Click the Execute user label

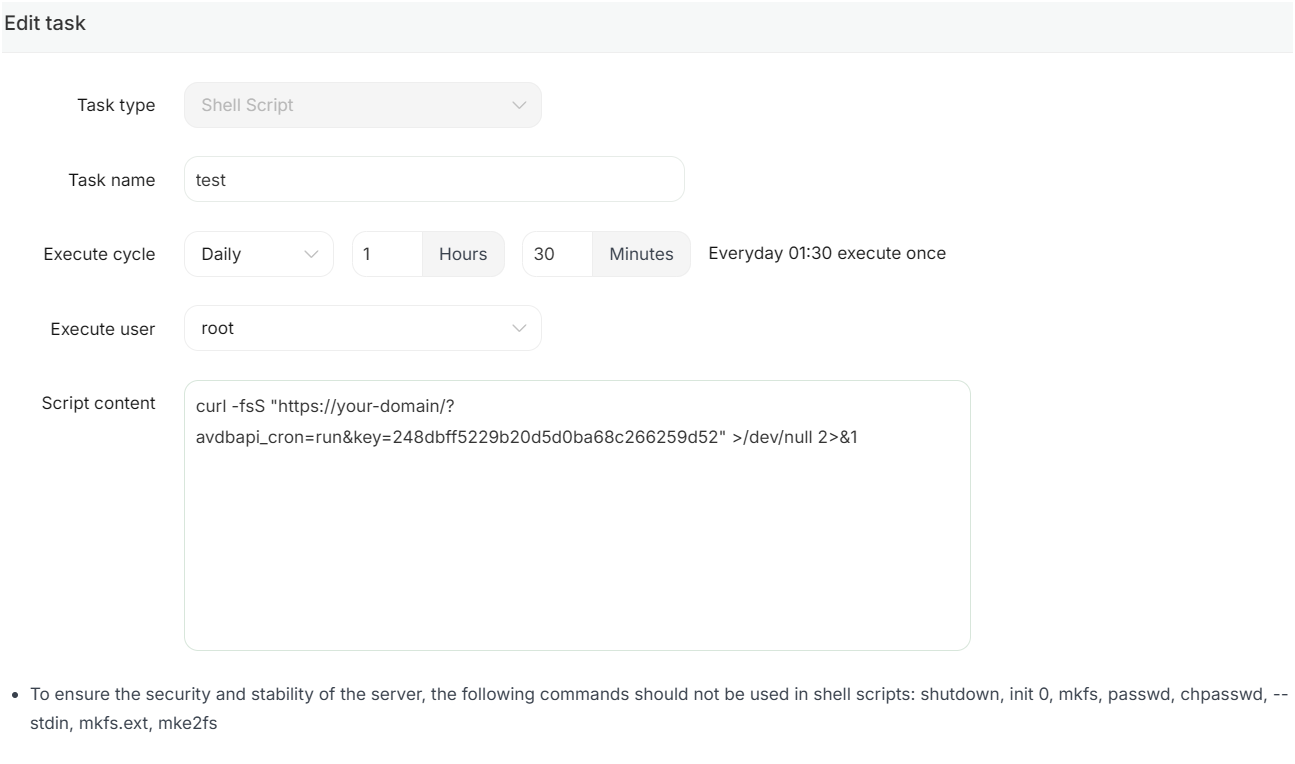[103, 328]
